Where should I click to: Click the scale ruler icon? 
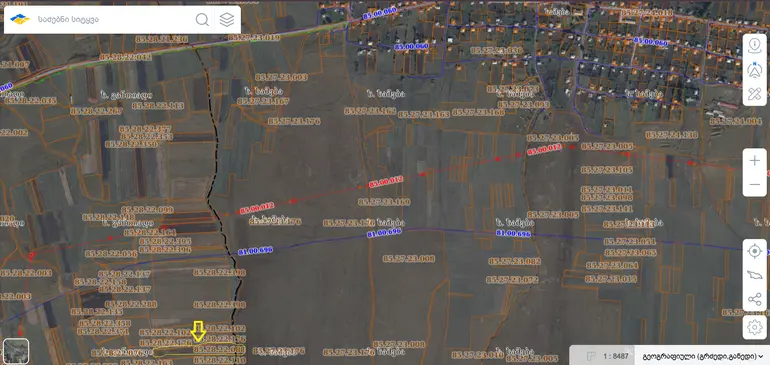[591, 356]
